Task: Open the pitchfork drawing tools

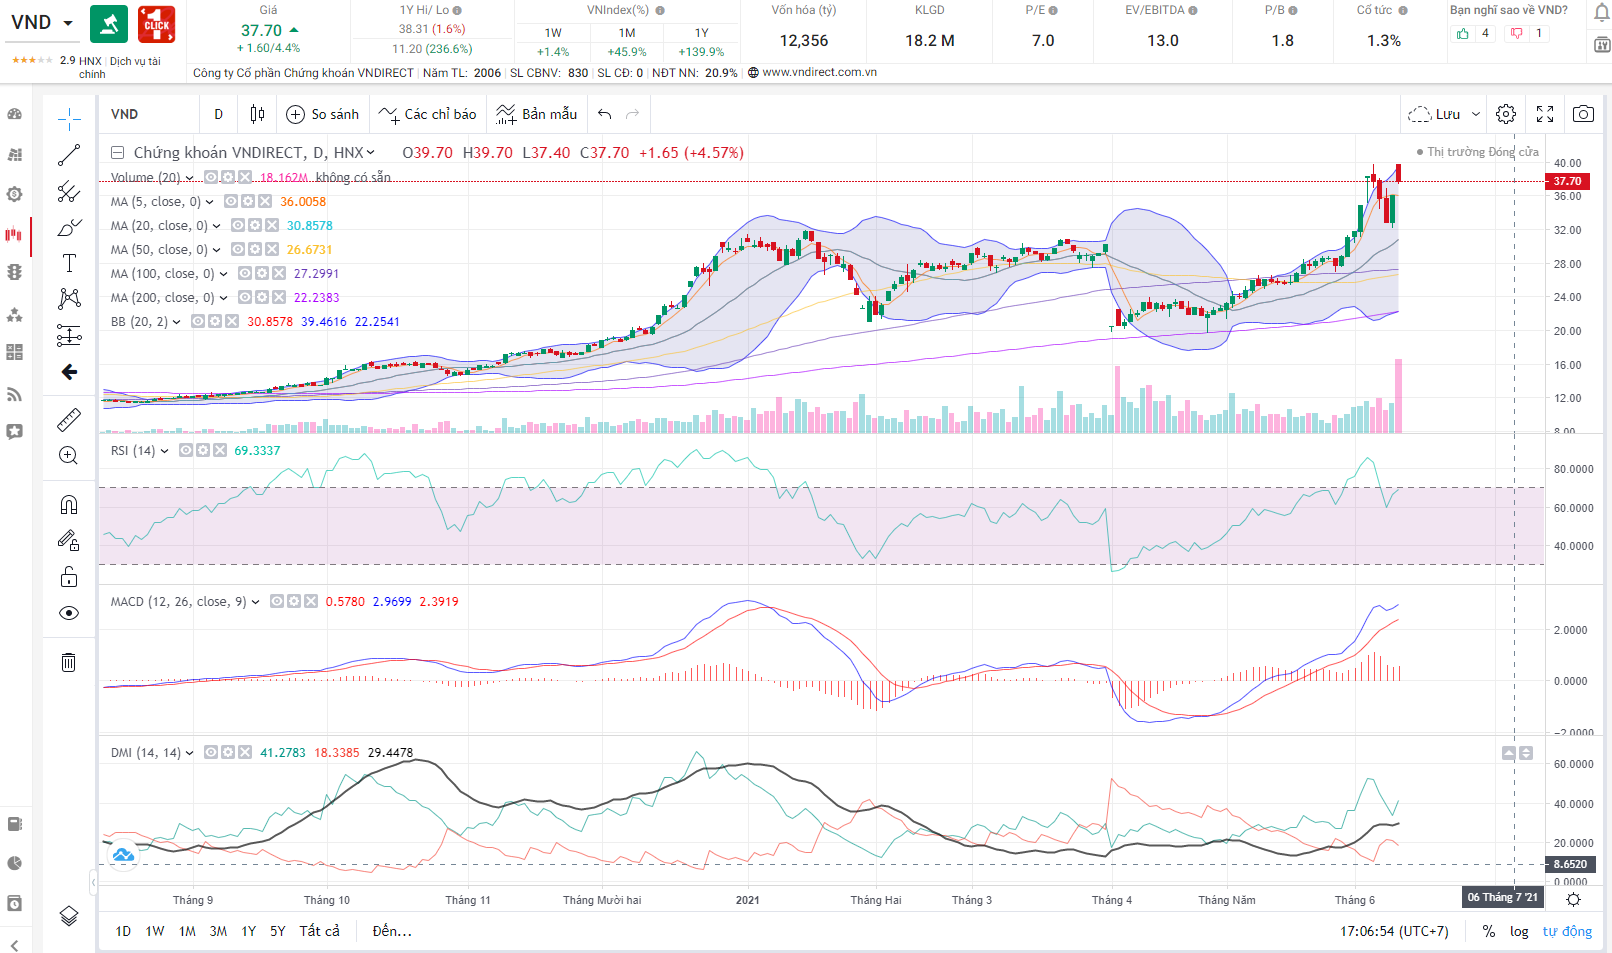Action: (69, 191)
